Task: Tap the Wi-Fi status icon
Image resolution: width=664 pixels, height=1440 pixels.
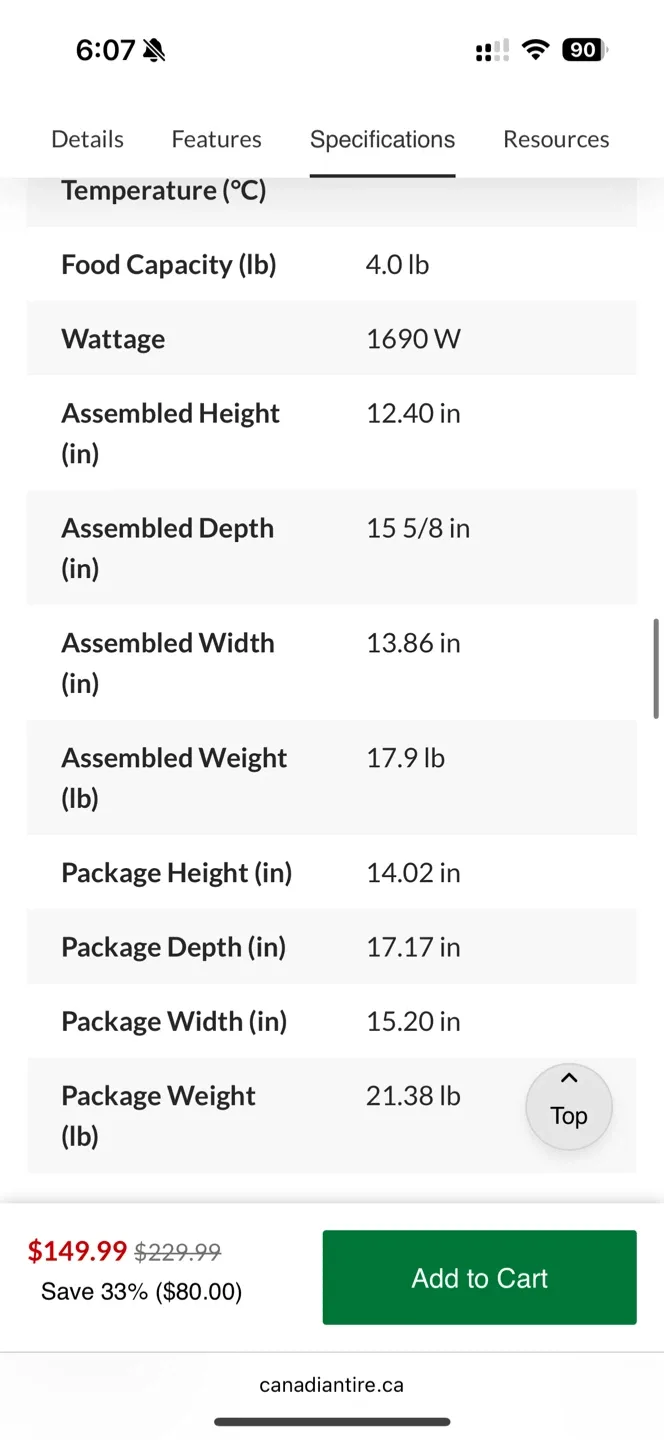Action: click(x=536, y=50)
